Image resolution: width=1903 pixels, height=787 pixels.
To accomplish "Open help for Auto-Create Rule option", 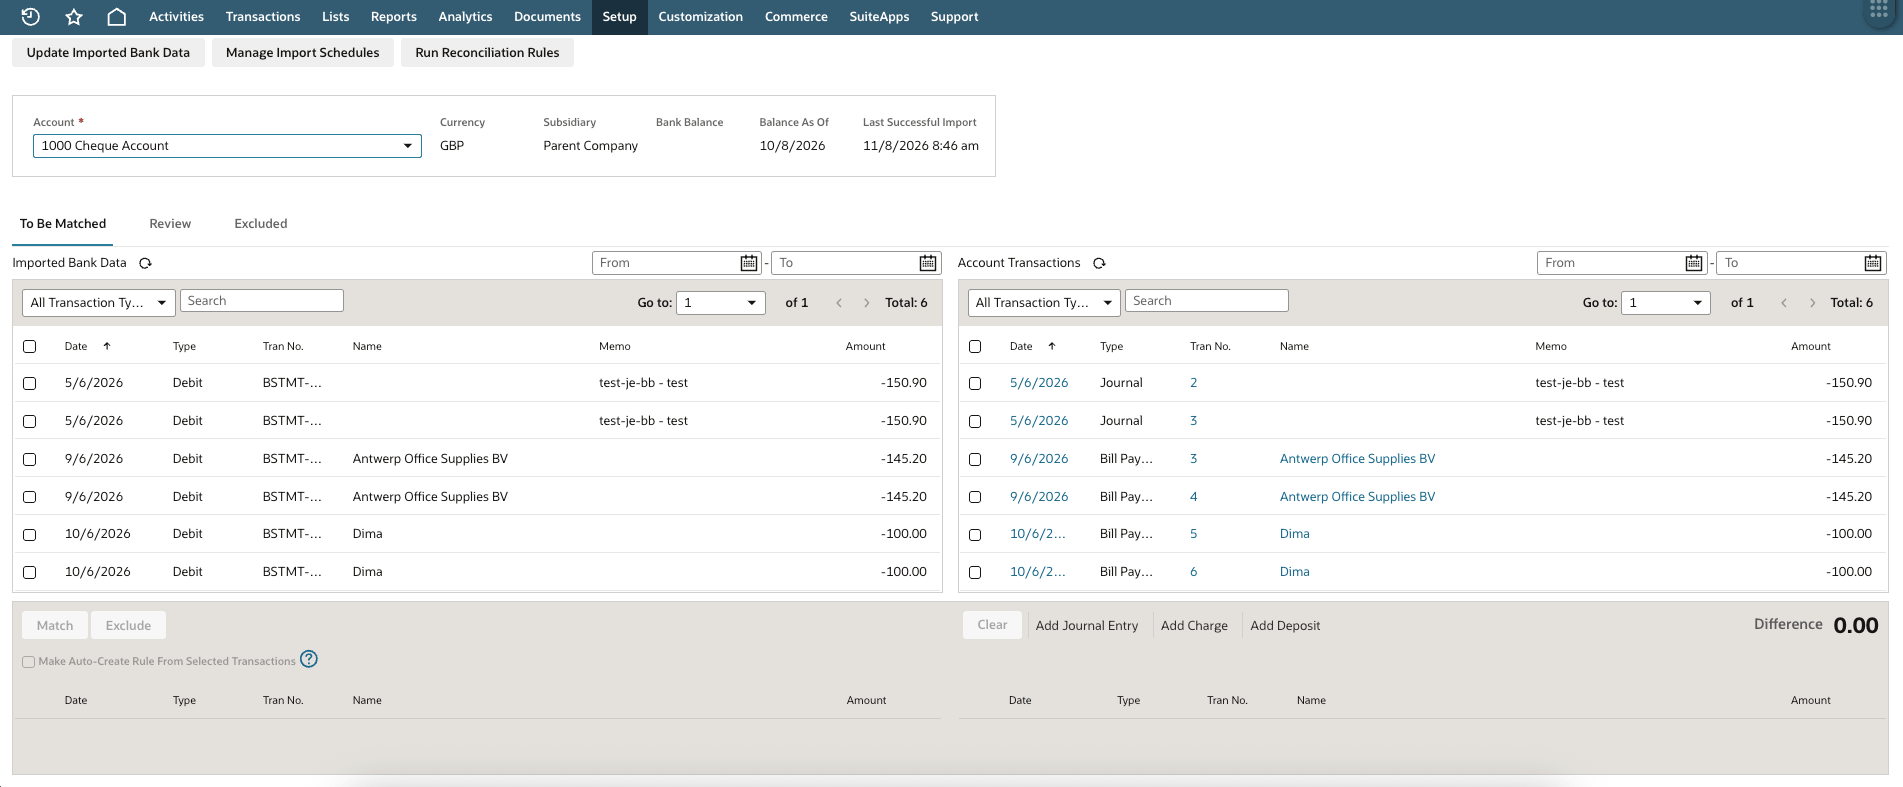I will pos(309,659).
